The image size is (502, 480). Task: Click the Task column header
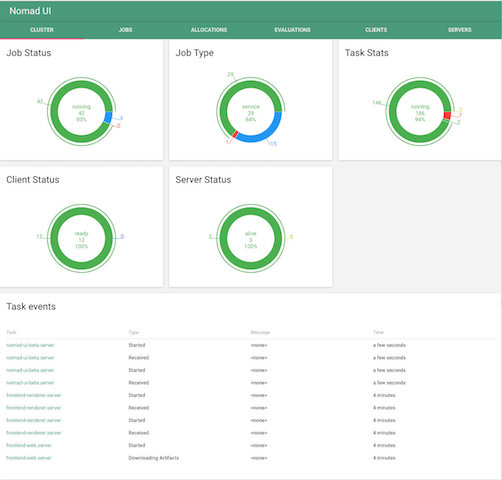tap(11, 332)
